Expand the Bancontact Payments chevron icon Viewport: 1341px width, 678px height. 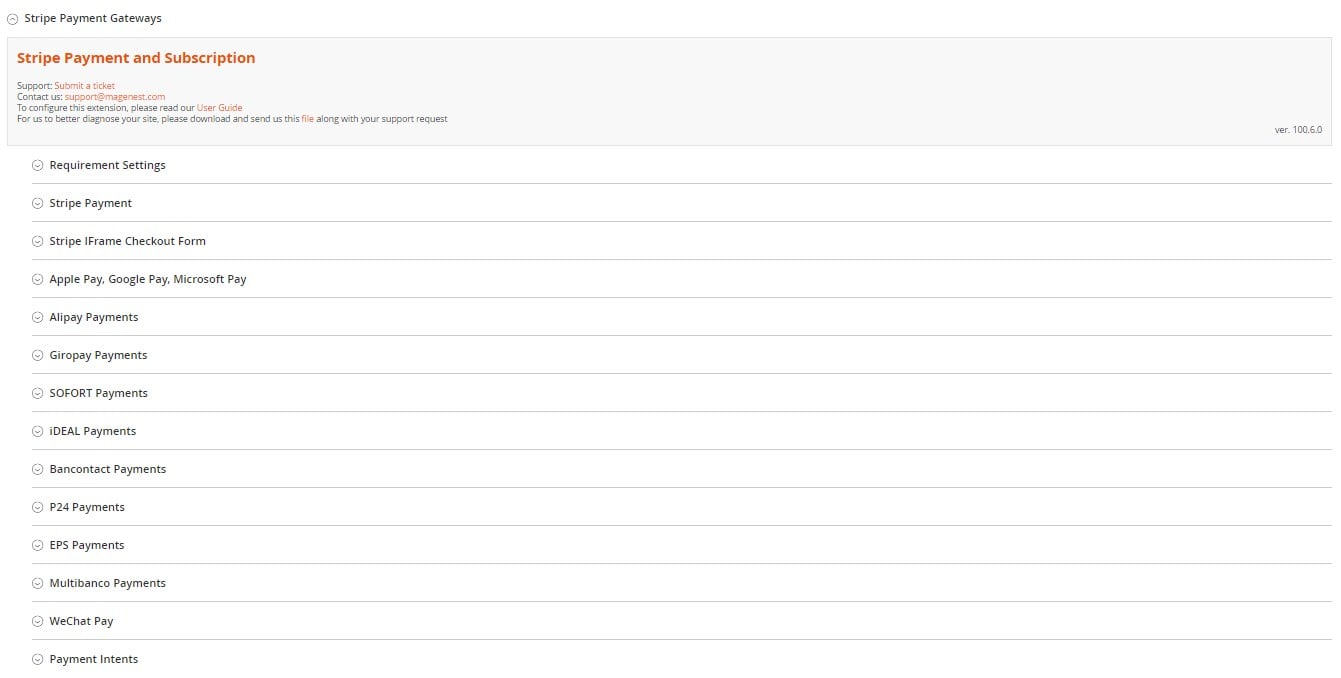[38, 470]
